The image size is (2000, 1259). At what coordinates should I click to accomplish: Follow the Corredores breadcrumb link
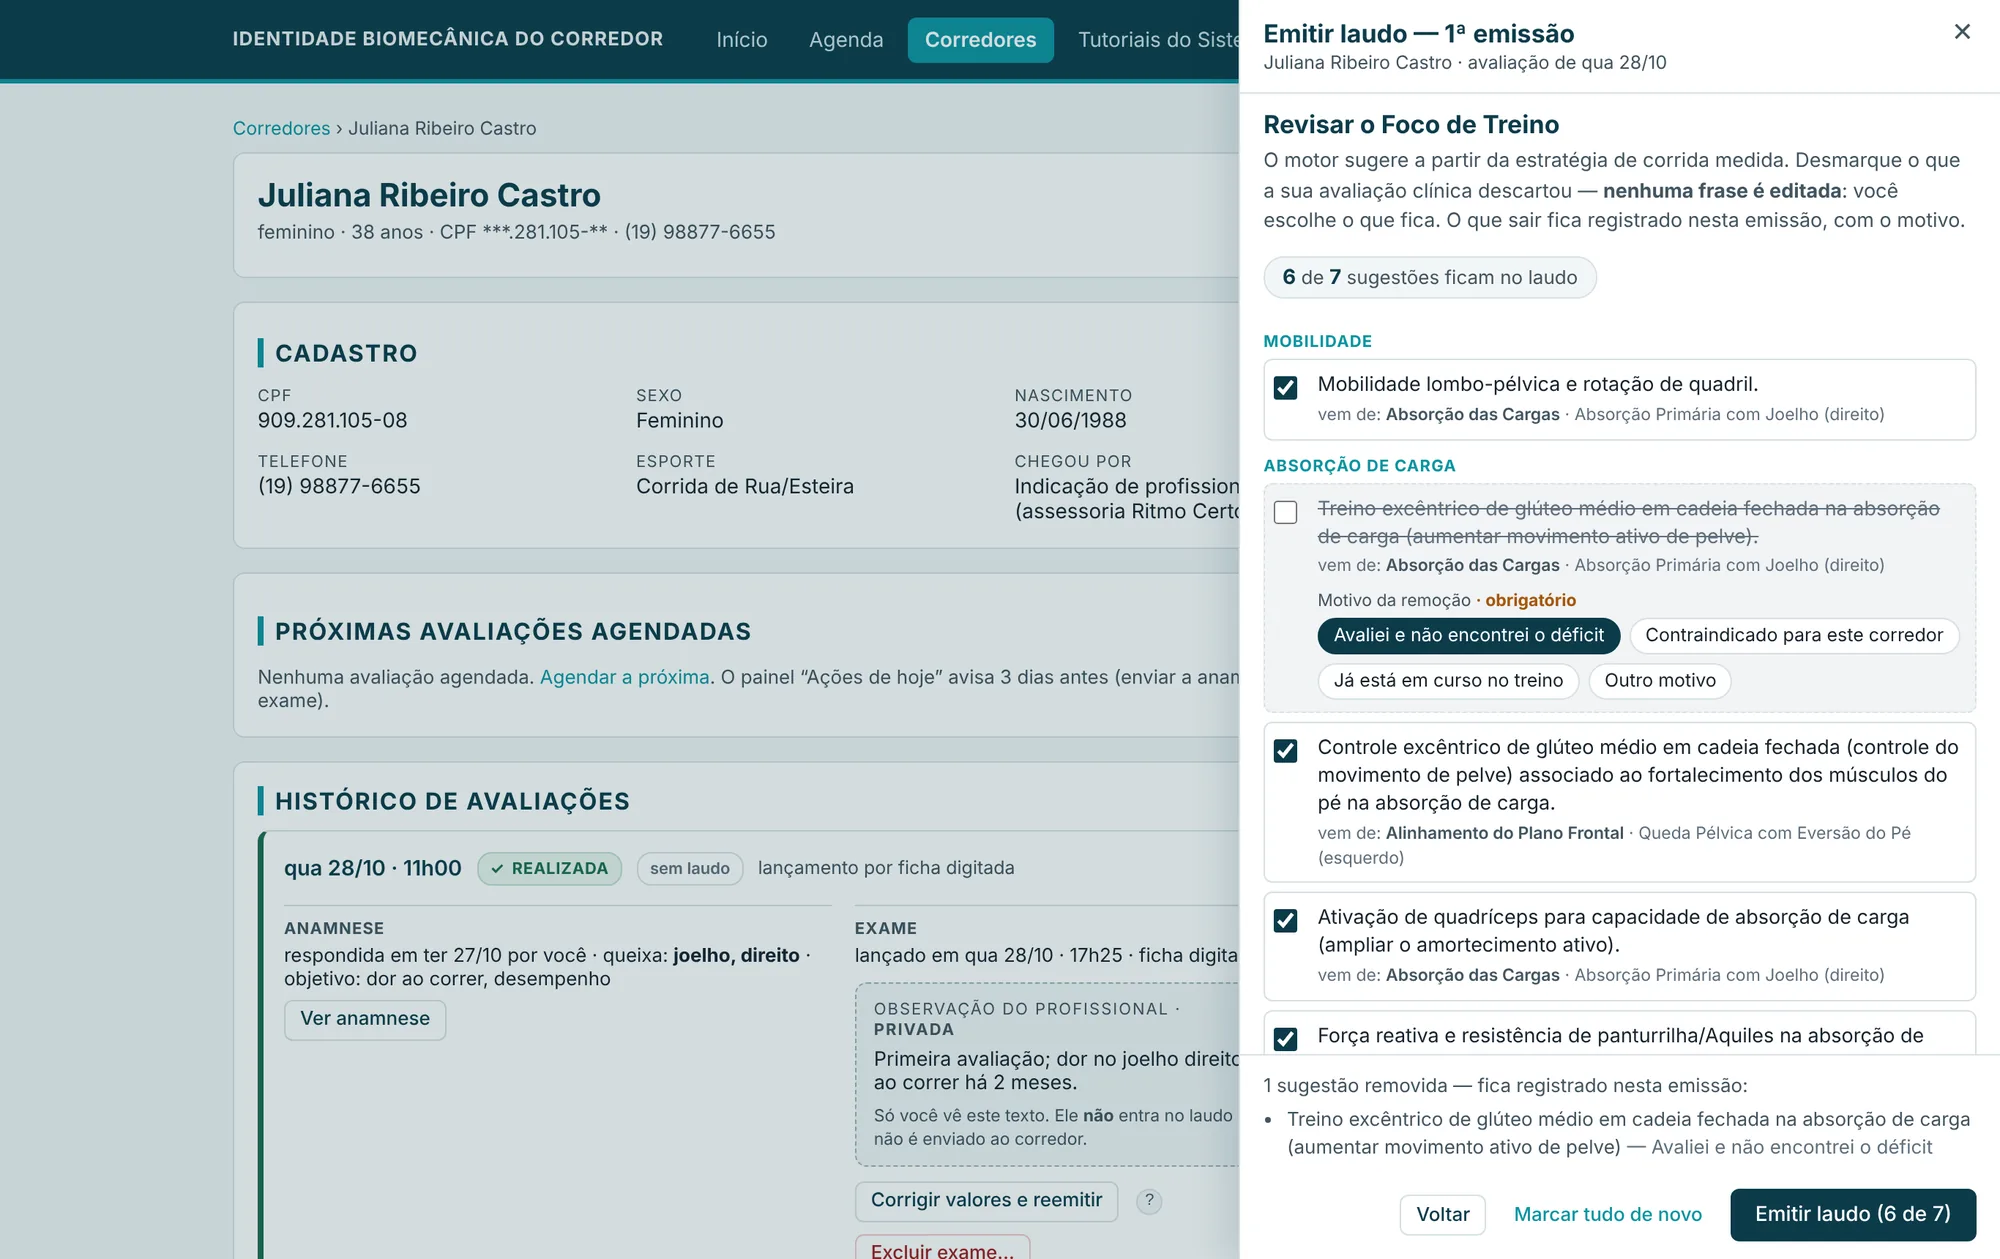[x=281, y=128]
